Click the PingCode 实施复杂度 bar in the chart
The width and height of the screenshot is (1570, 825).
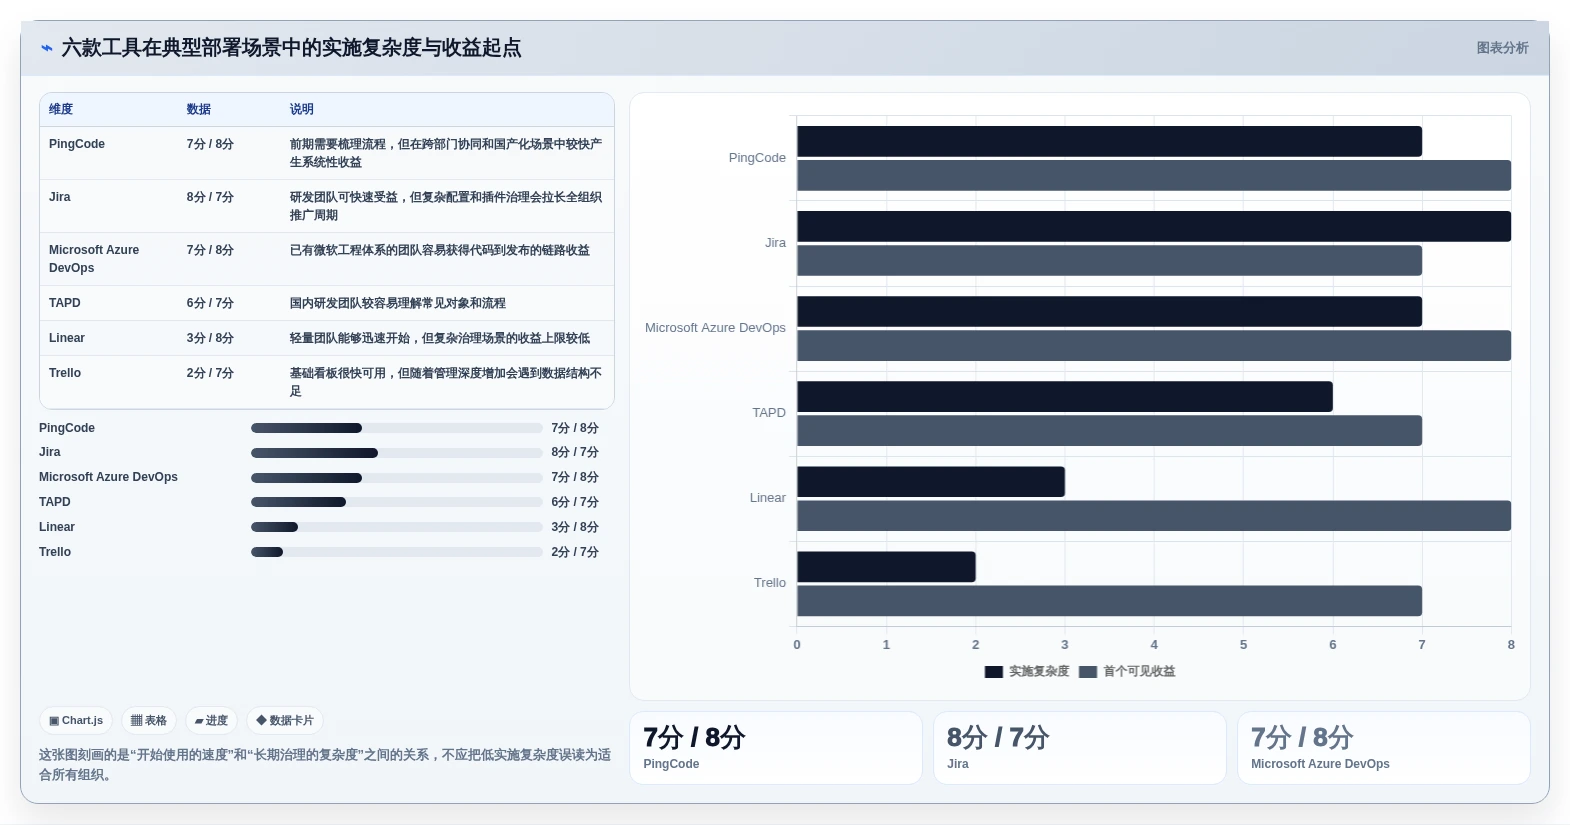(x=1109, y=141)
